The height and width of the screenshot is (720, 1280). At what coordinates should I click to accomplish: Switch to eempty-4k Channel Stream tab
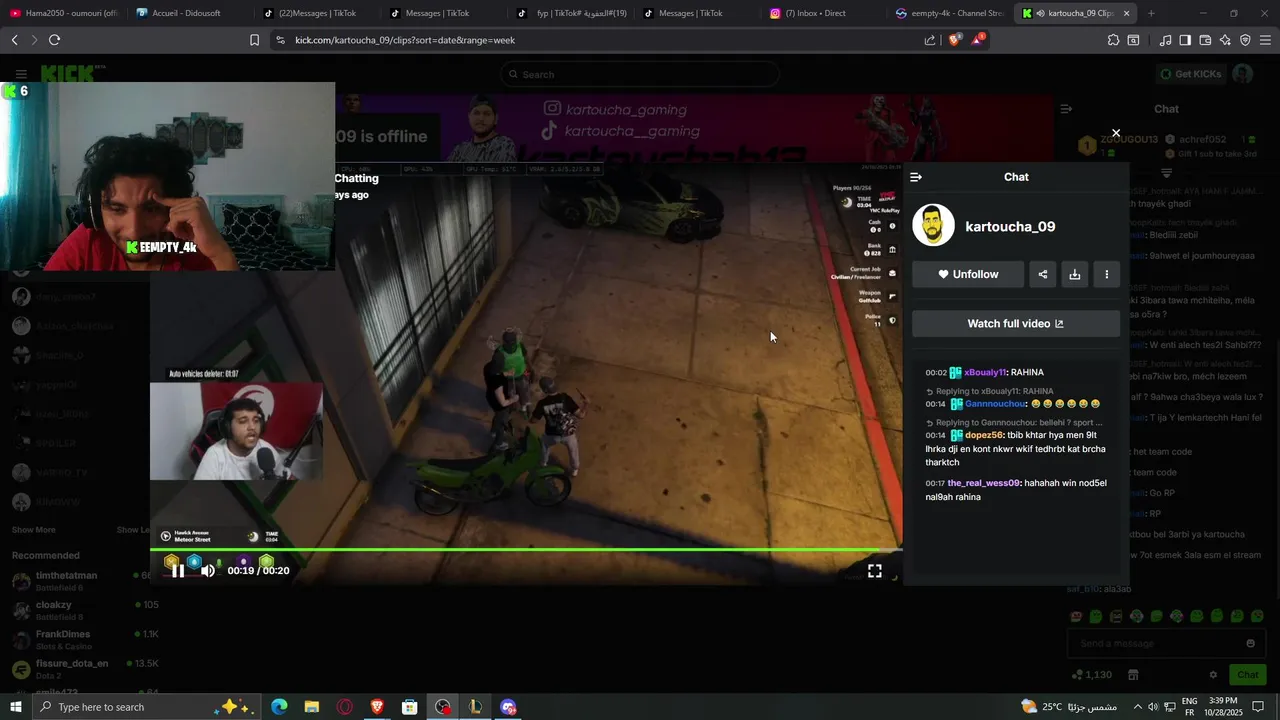(x=948, y=13)
